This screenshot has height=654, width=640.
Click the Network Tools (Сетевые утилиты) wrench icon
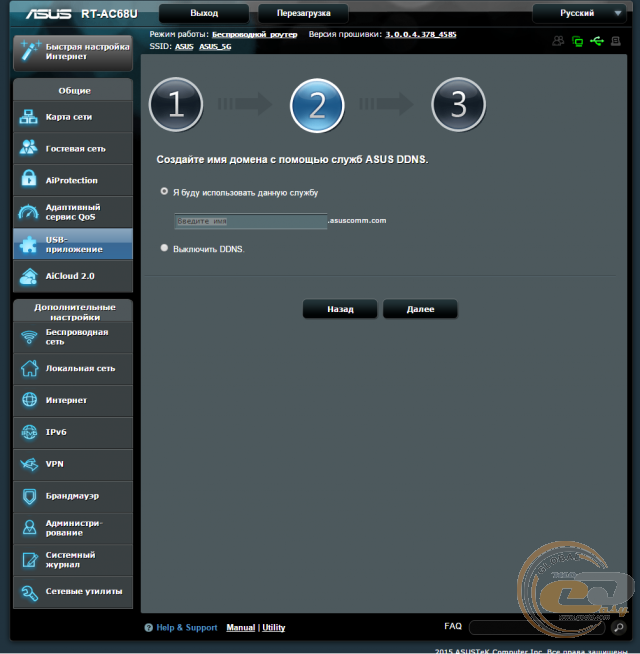29,593
